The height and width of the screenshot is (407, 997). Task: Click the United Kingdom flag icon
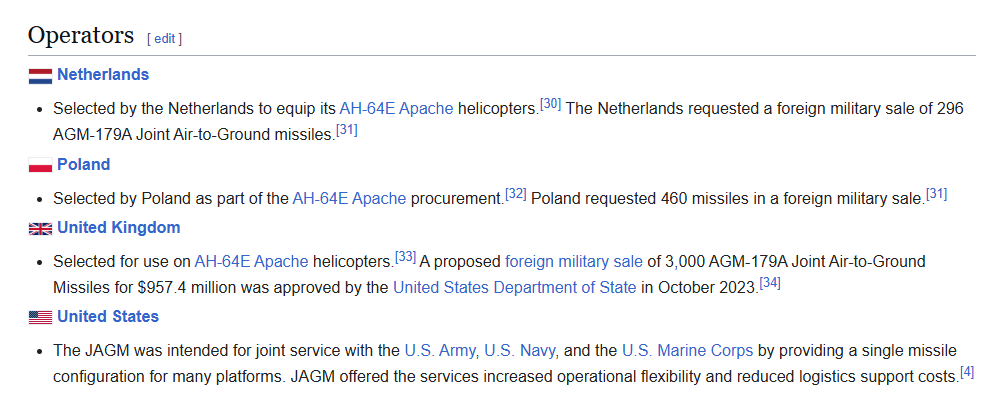pos(40,228)
